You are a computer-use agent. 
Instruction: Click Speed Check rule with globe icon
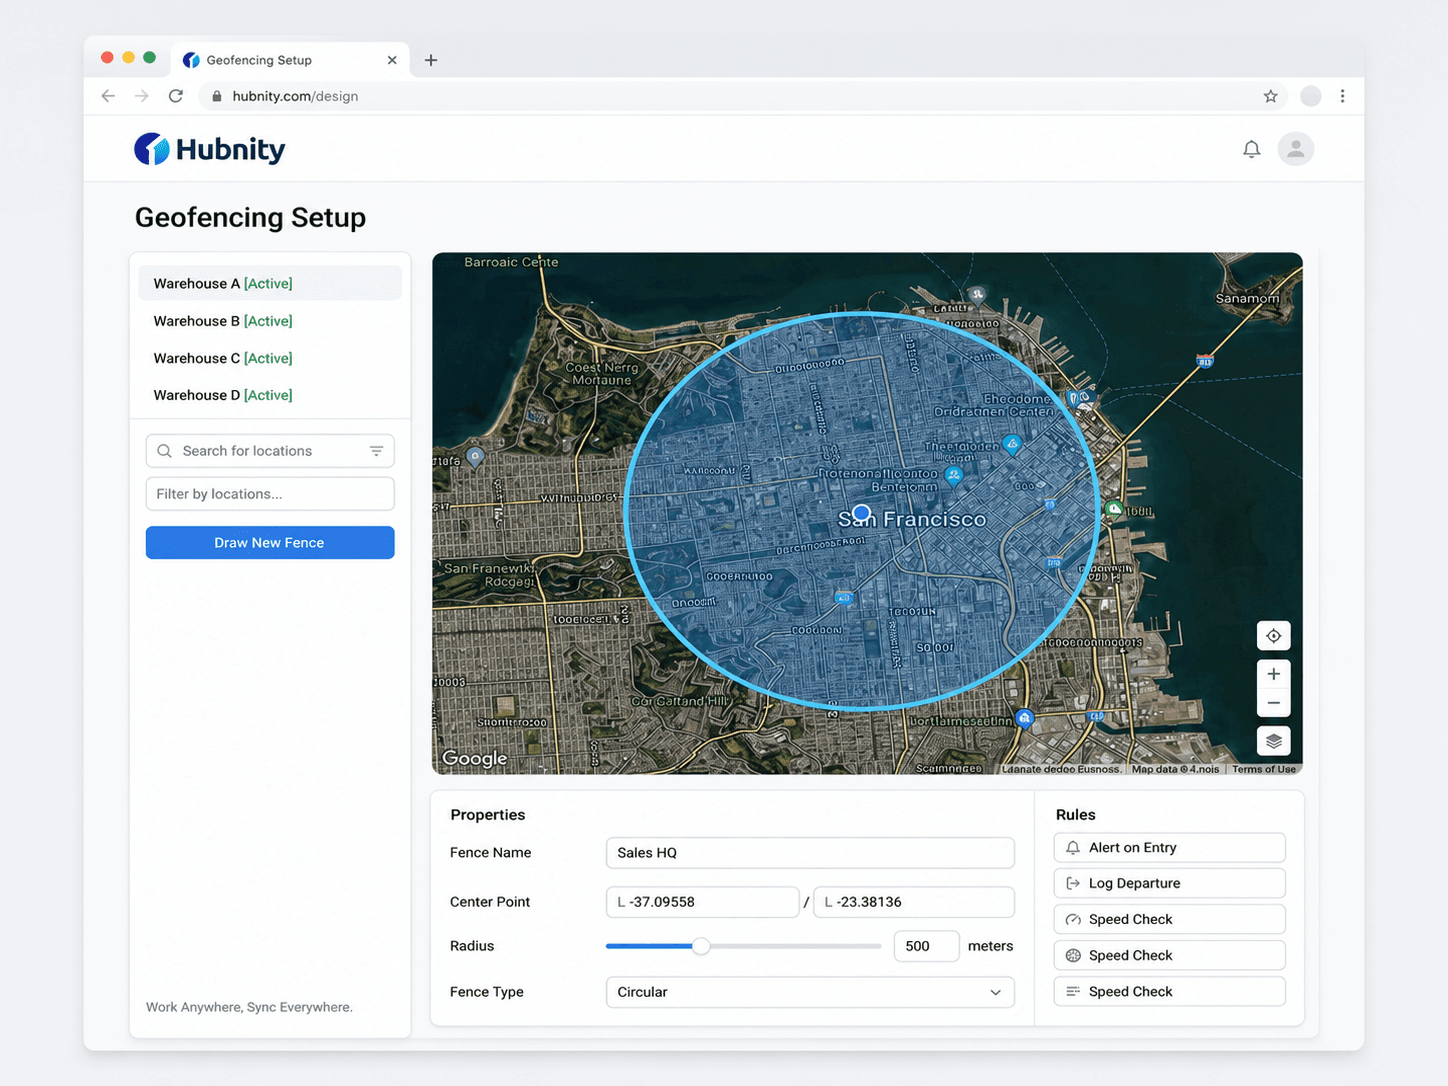(x=1169, y=956)
